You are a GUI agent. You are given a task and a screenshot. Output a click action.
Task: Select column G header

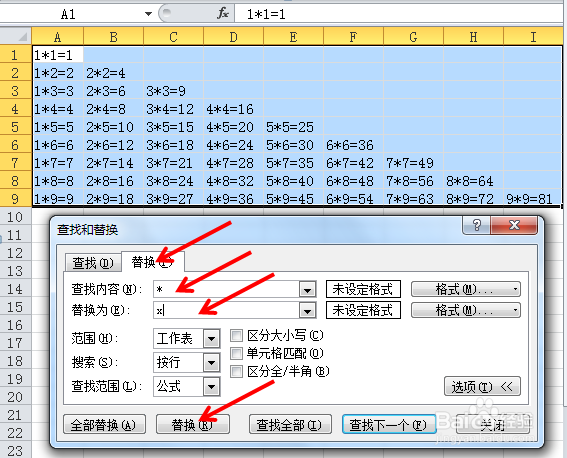[413, 37]
